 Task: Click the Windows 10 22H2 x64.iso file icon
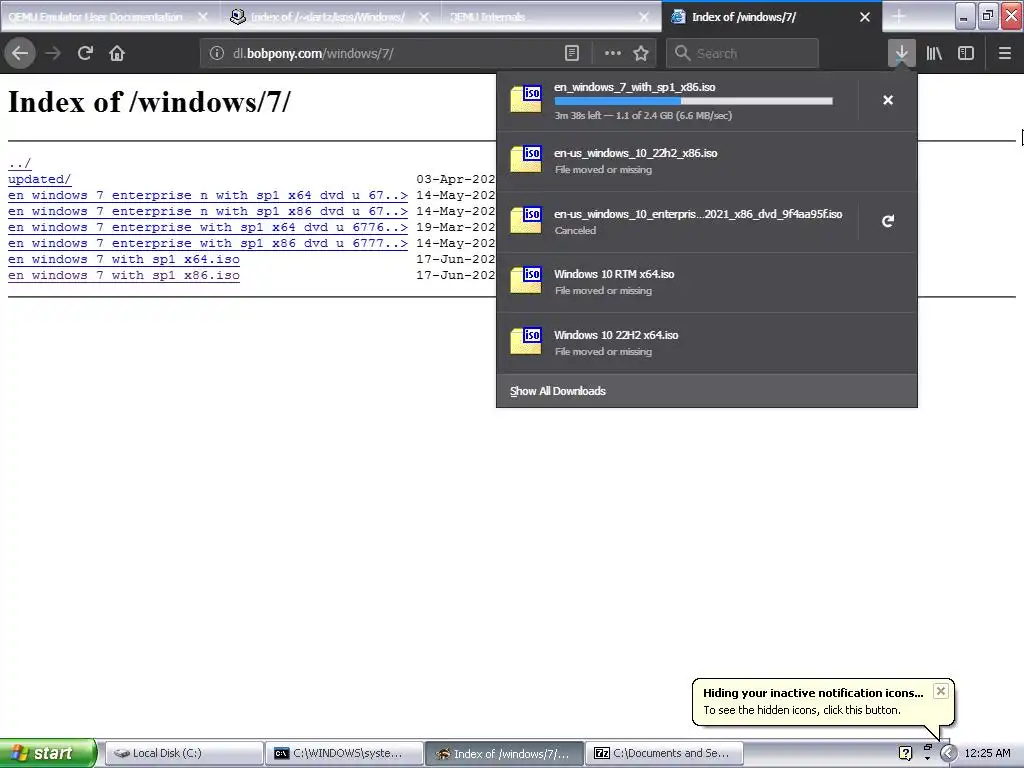526,341
